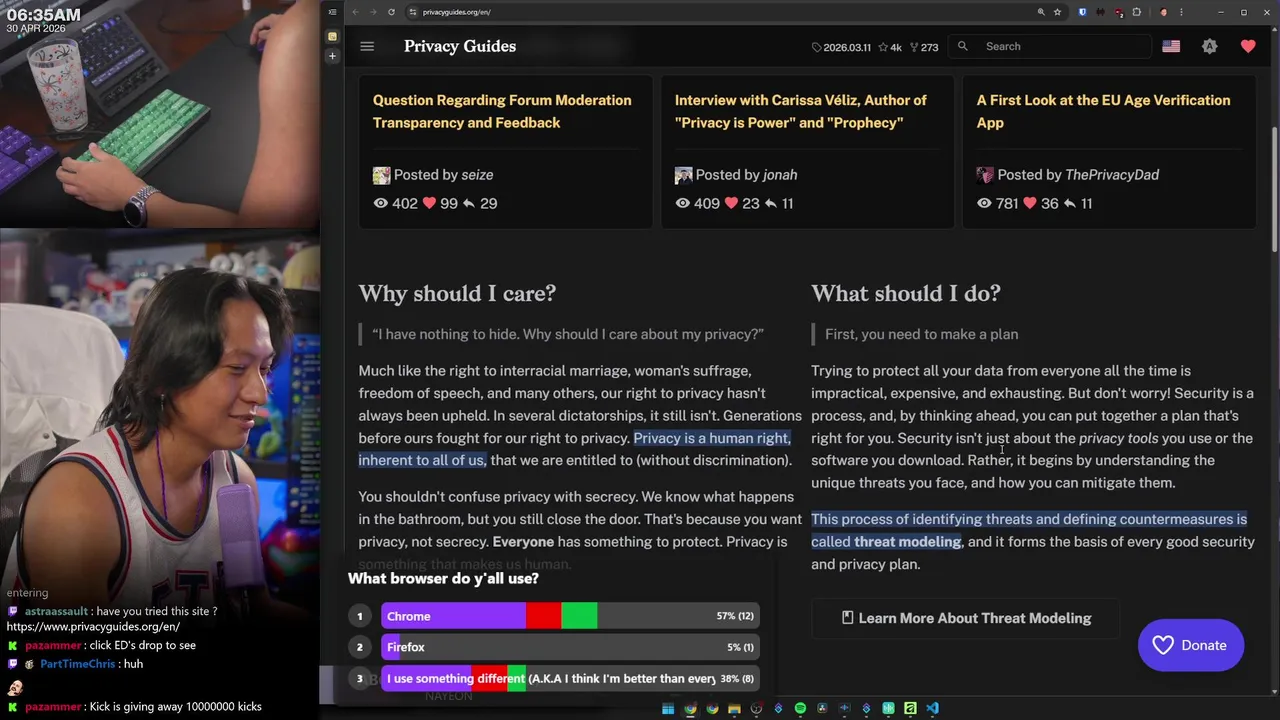The height and width of the screenshot is (720, 1280).
Task: Click ThePrivacyDad's avatar thumbnail
Action: (985, 175)
